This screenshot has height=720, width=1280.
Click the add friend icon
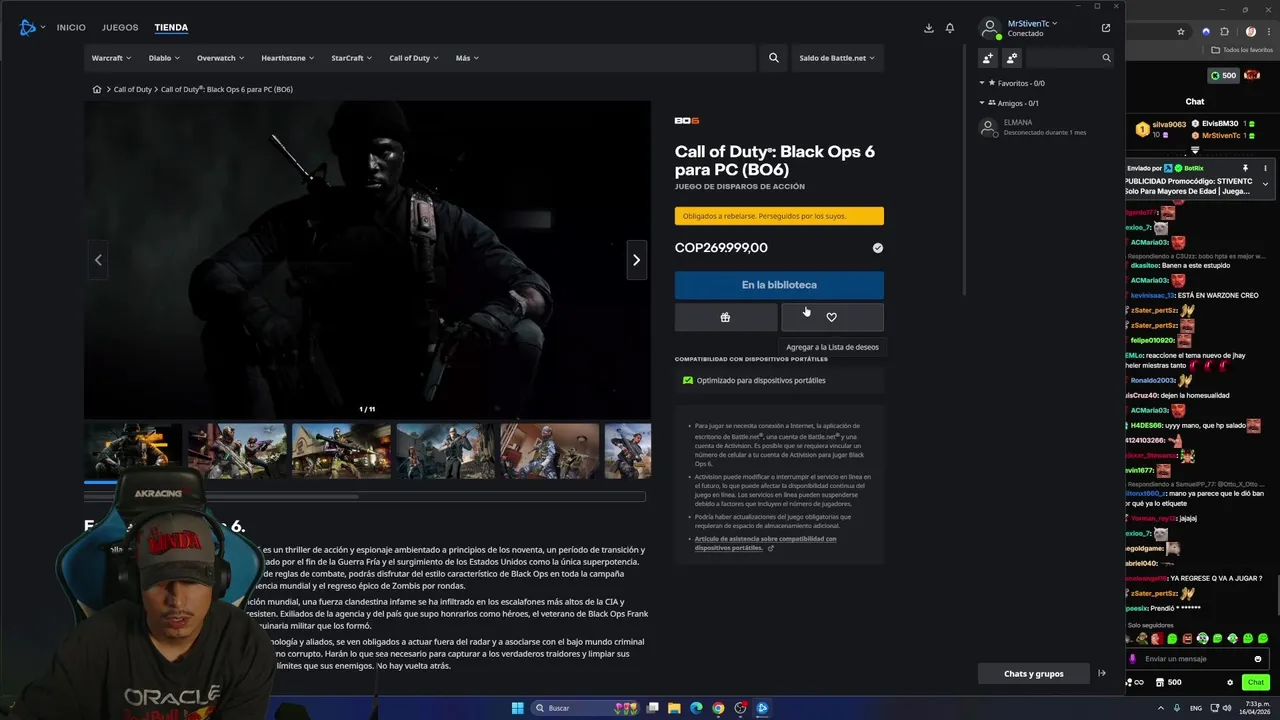pyautogui.click(x=988, y=58)
